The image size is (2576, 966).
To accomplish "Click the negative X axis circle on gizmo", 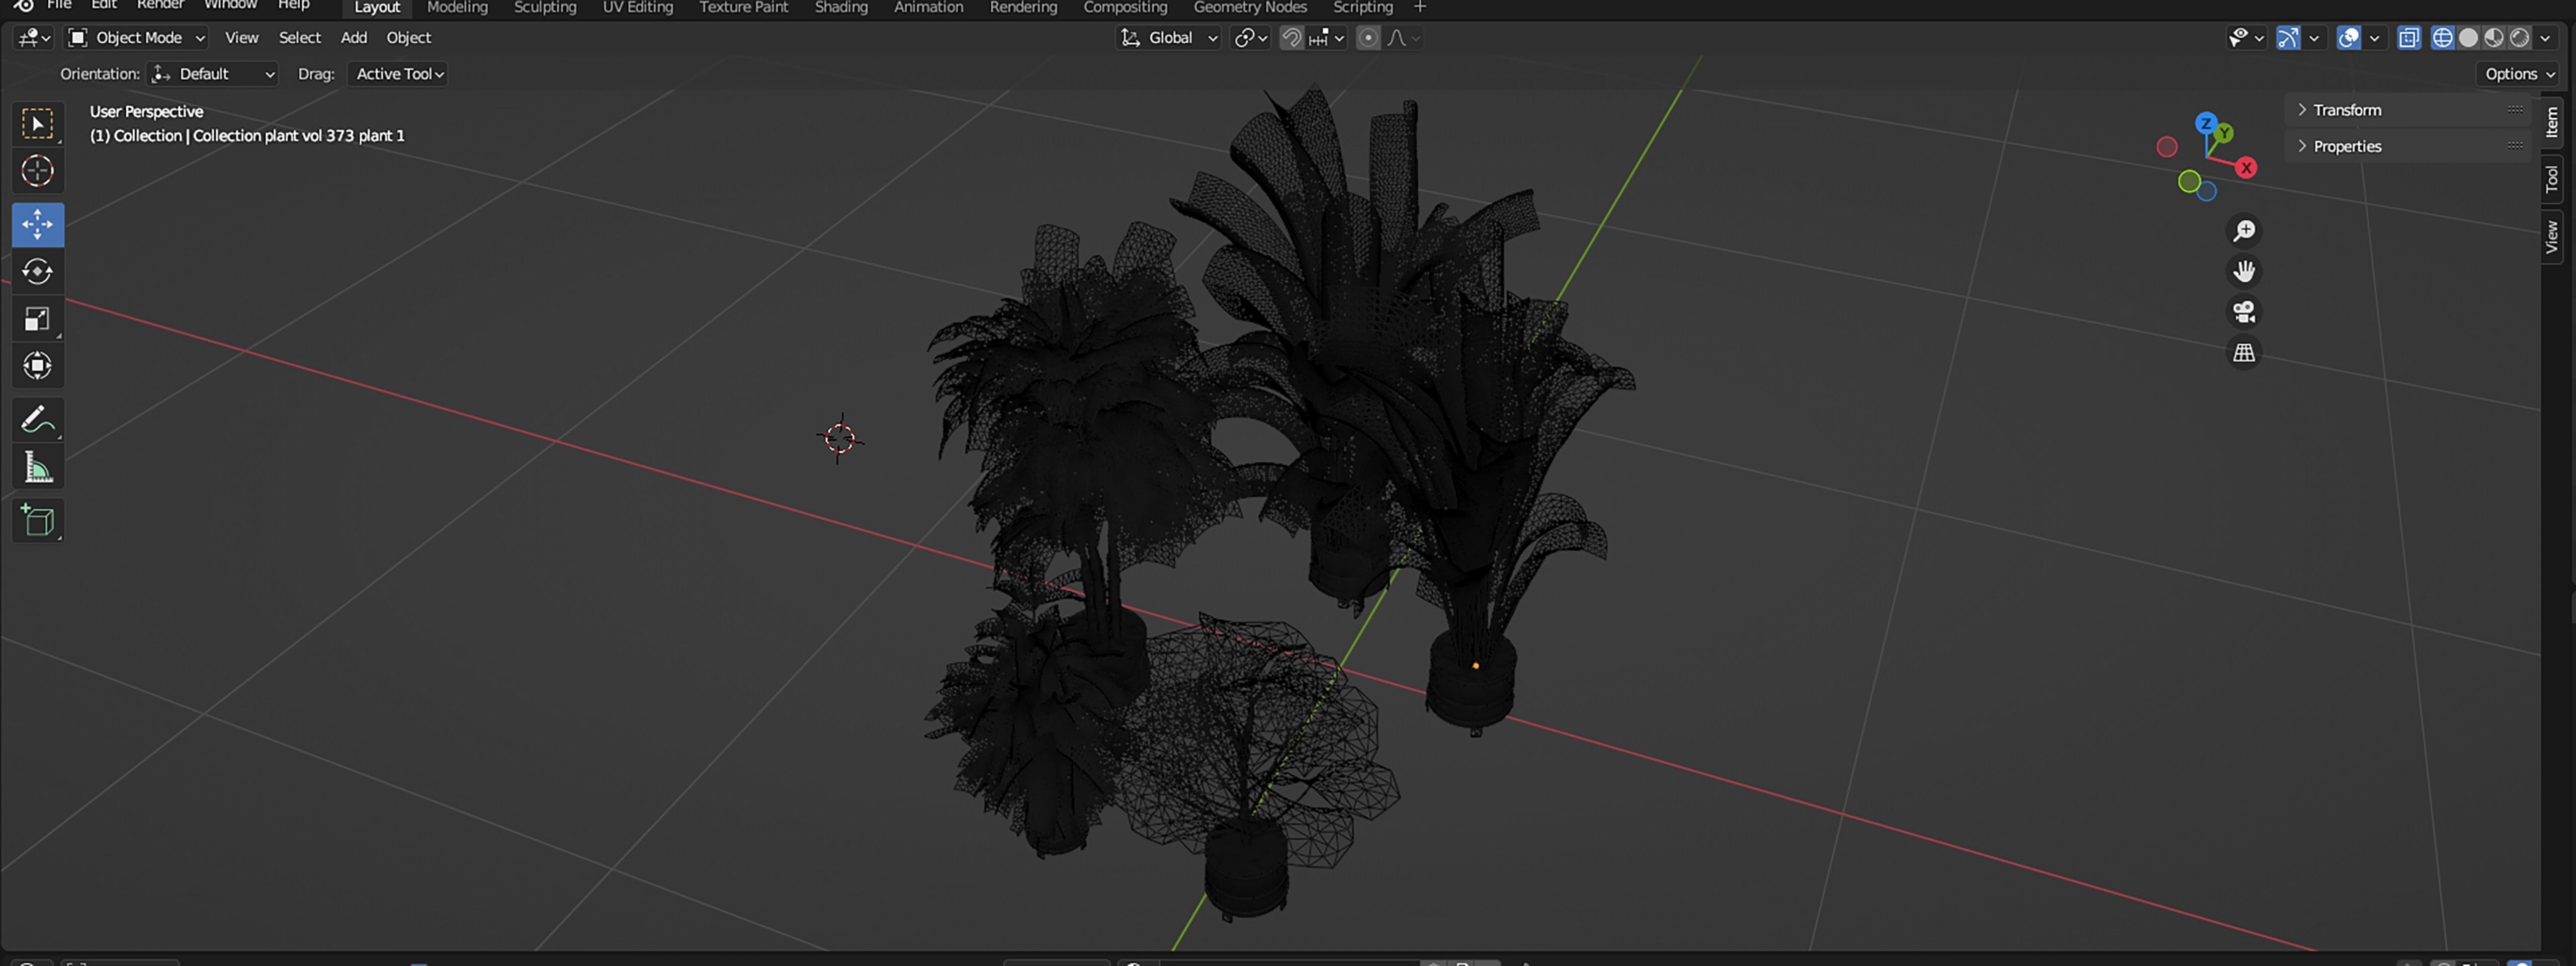I will 2166,147.
